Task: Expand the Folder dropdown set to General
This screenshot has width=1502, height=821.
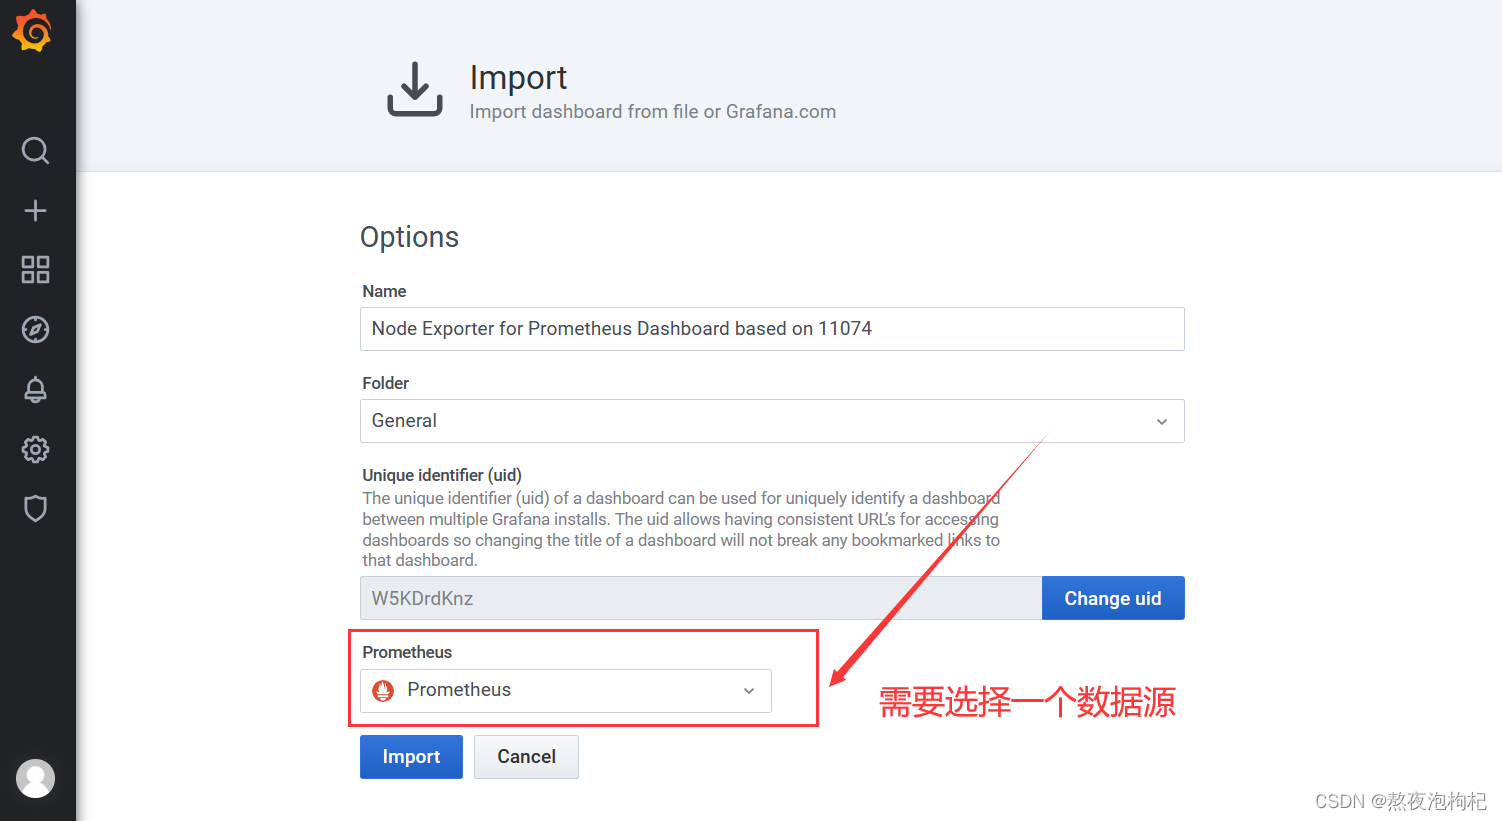Action: tap(772, 421)
